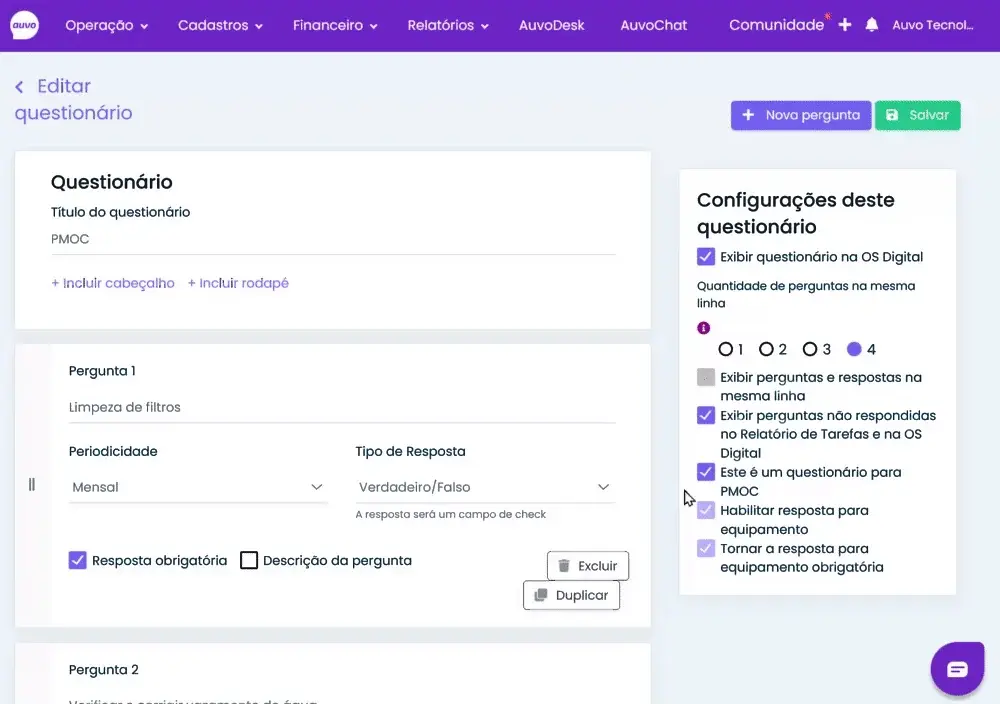Click + Incluir cabeçalho link
The width and height of the screenshot is (1000, 704).
point(113,283)
